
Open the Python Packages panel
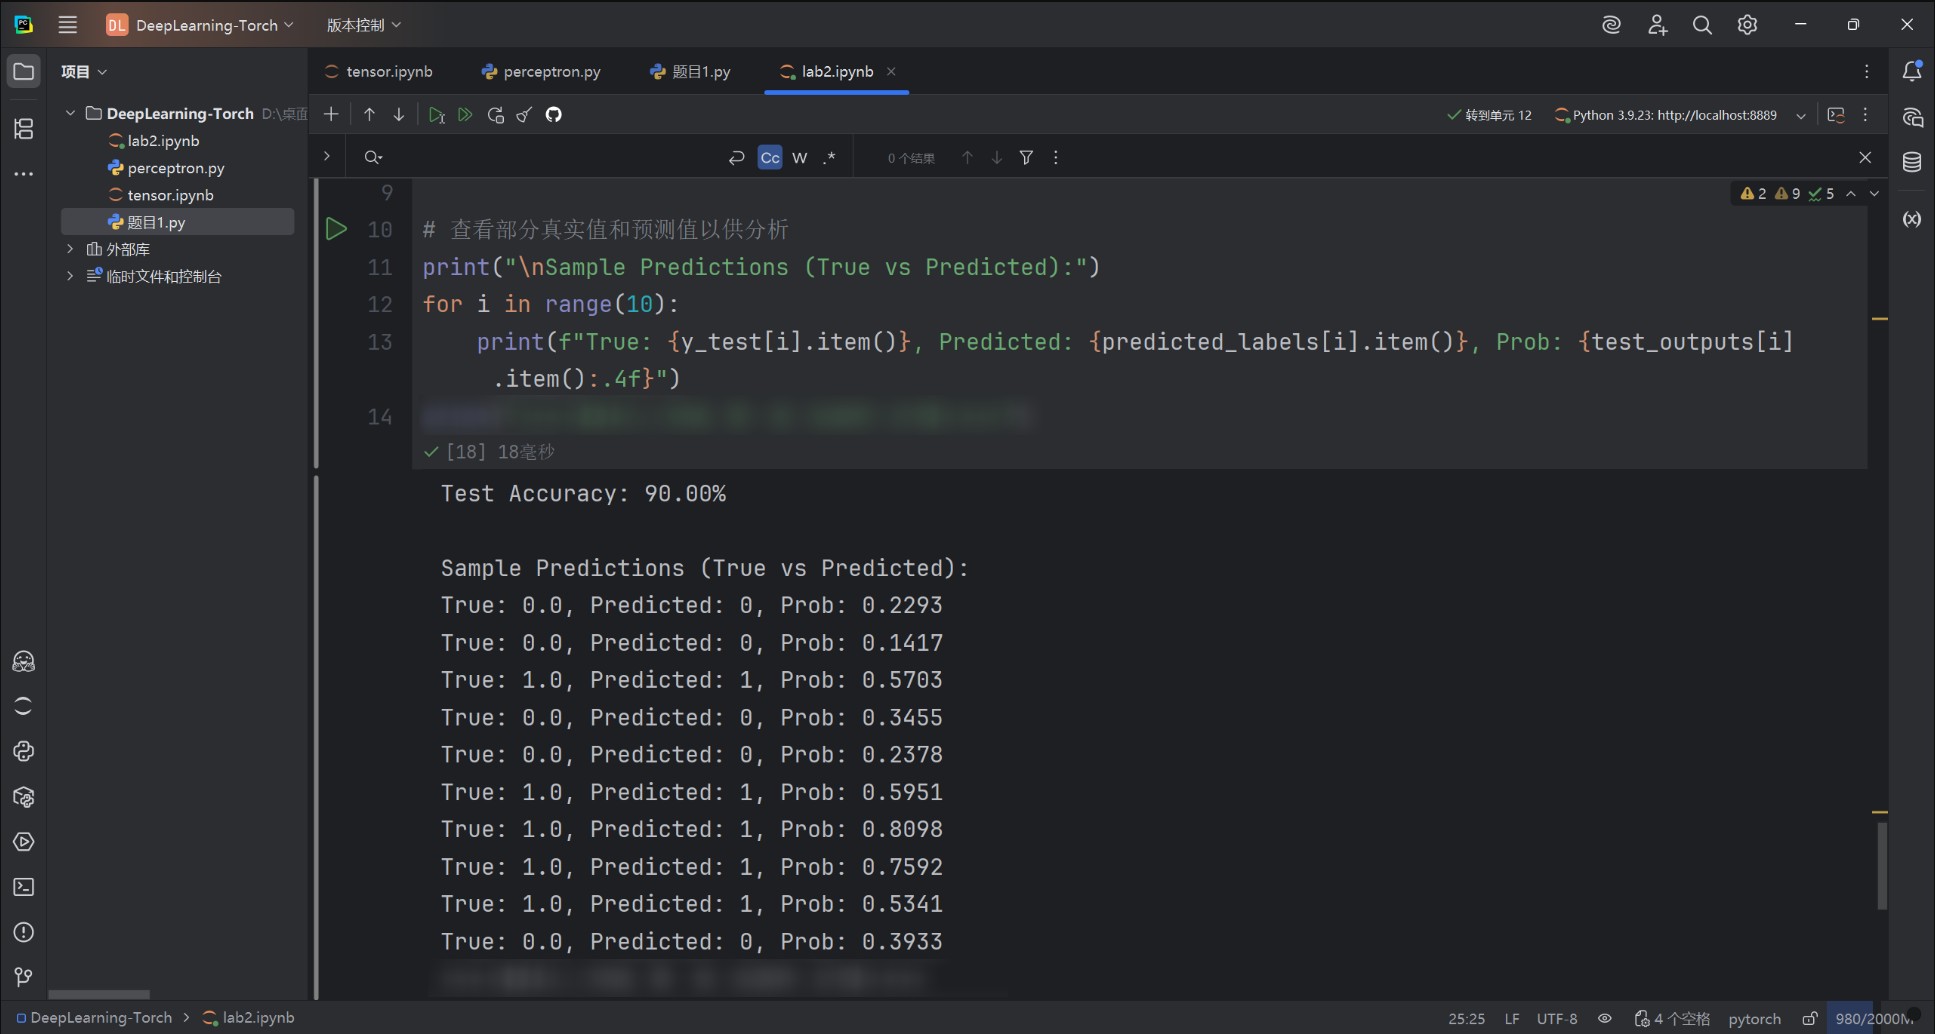pos(23,796)
